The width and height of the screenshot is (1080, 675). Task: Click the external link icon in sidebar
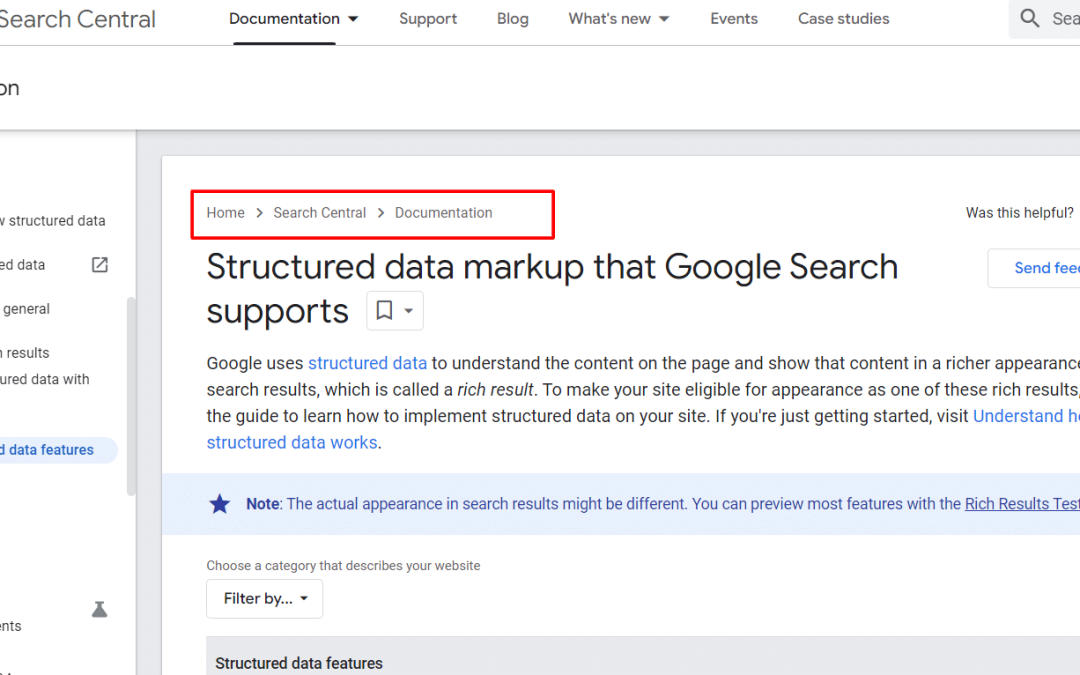tap(100, 264)
